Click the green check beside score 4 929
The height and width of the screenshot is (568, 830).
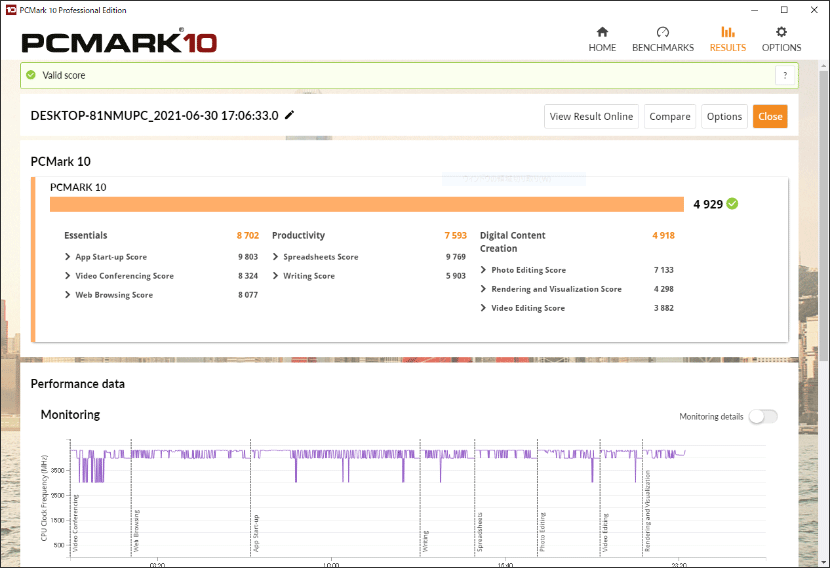click(732, 204)
